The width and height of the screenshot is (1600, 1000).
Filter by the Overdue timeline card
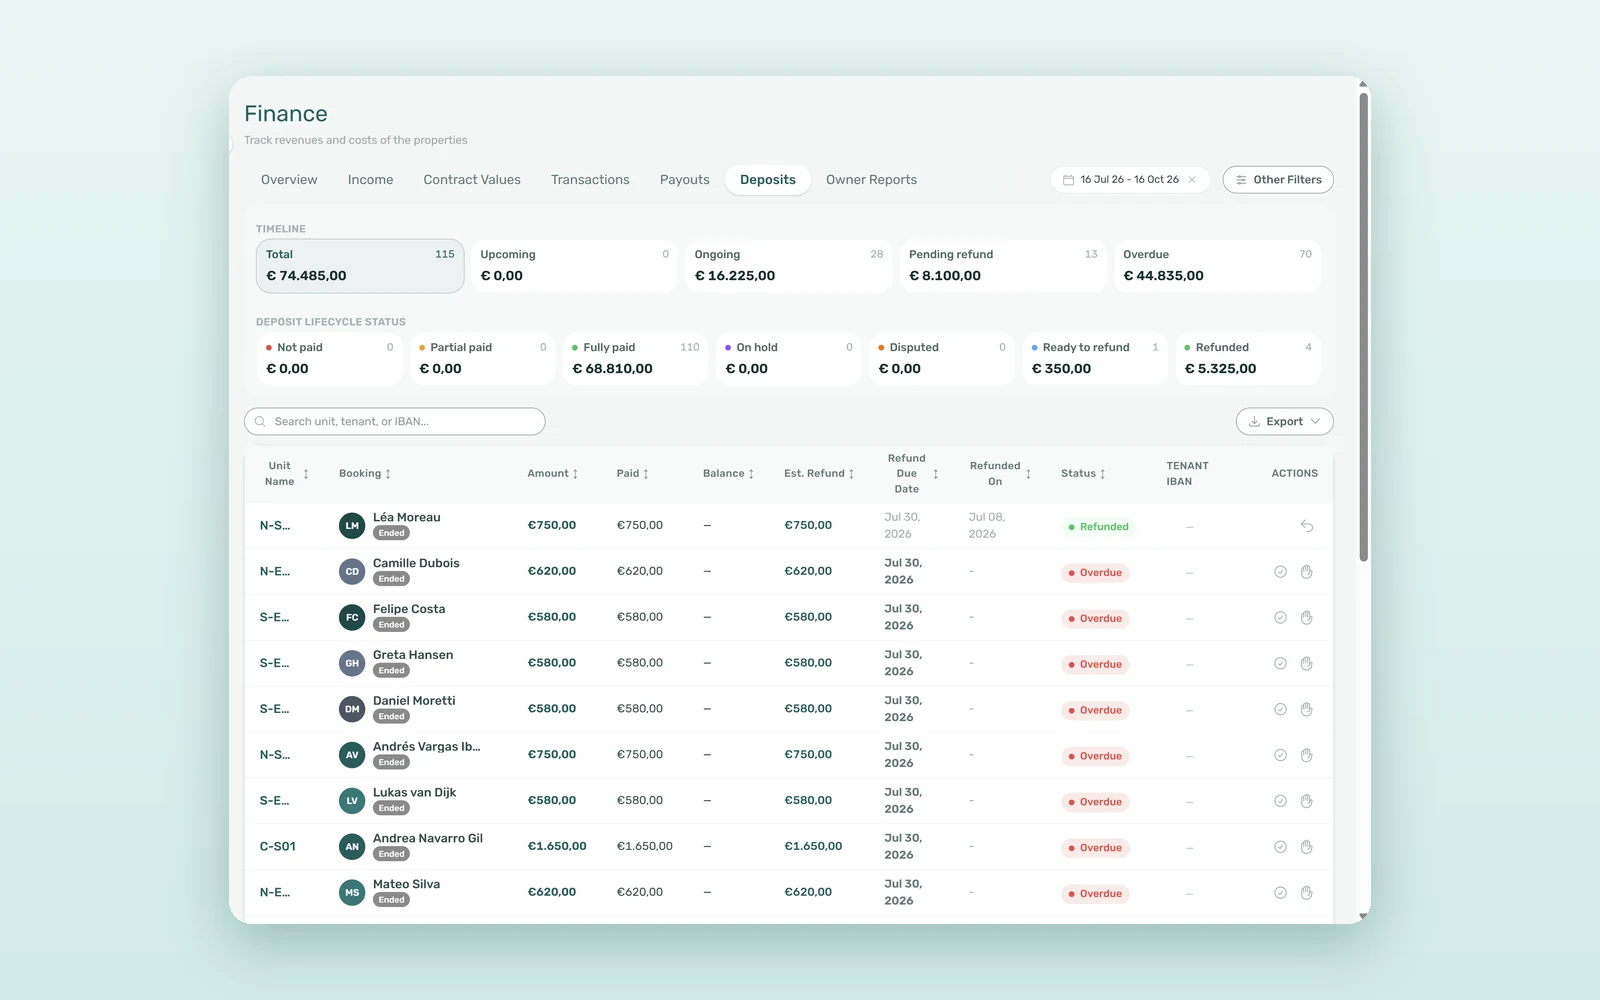pos(1217,266)
